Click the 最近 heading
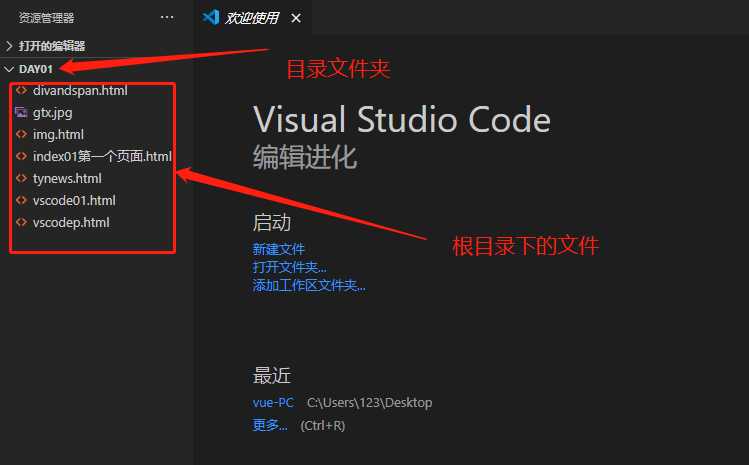The width and height of the screenshot is (749, 465). tap(271, 376)
